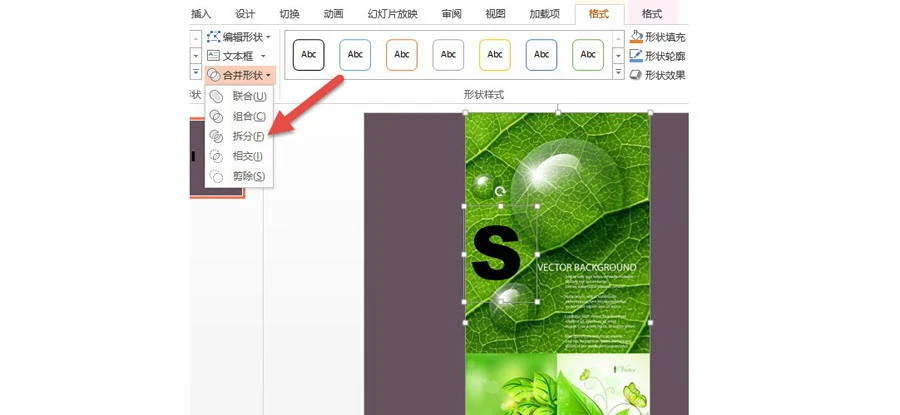Viewport: 900px width, 415px height.
Task: Select the pink 格式 tab
Action: point(651,14)
